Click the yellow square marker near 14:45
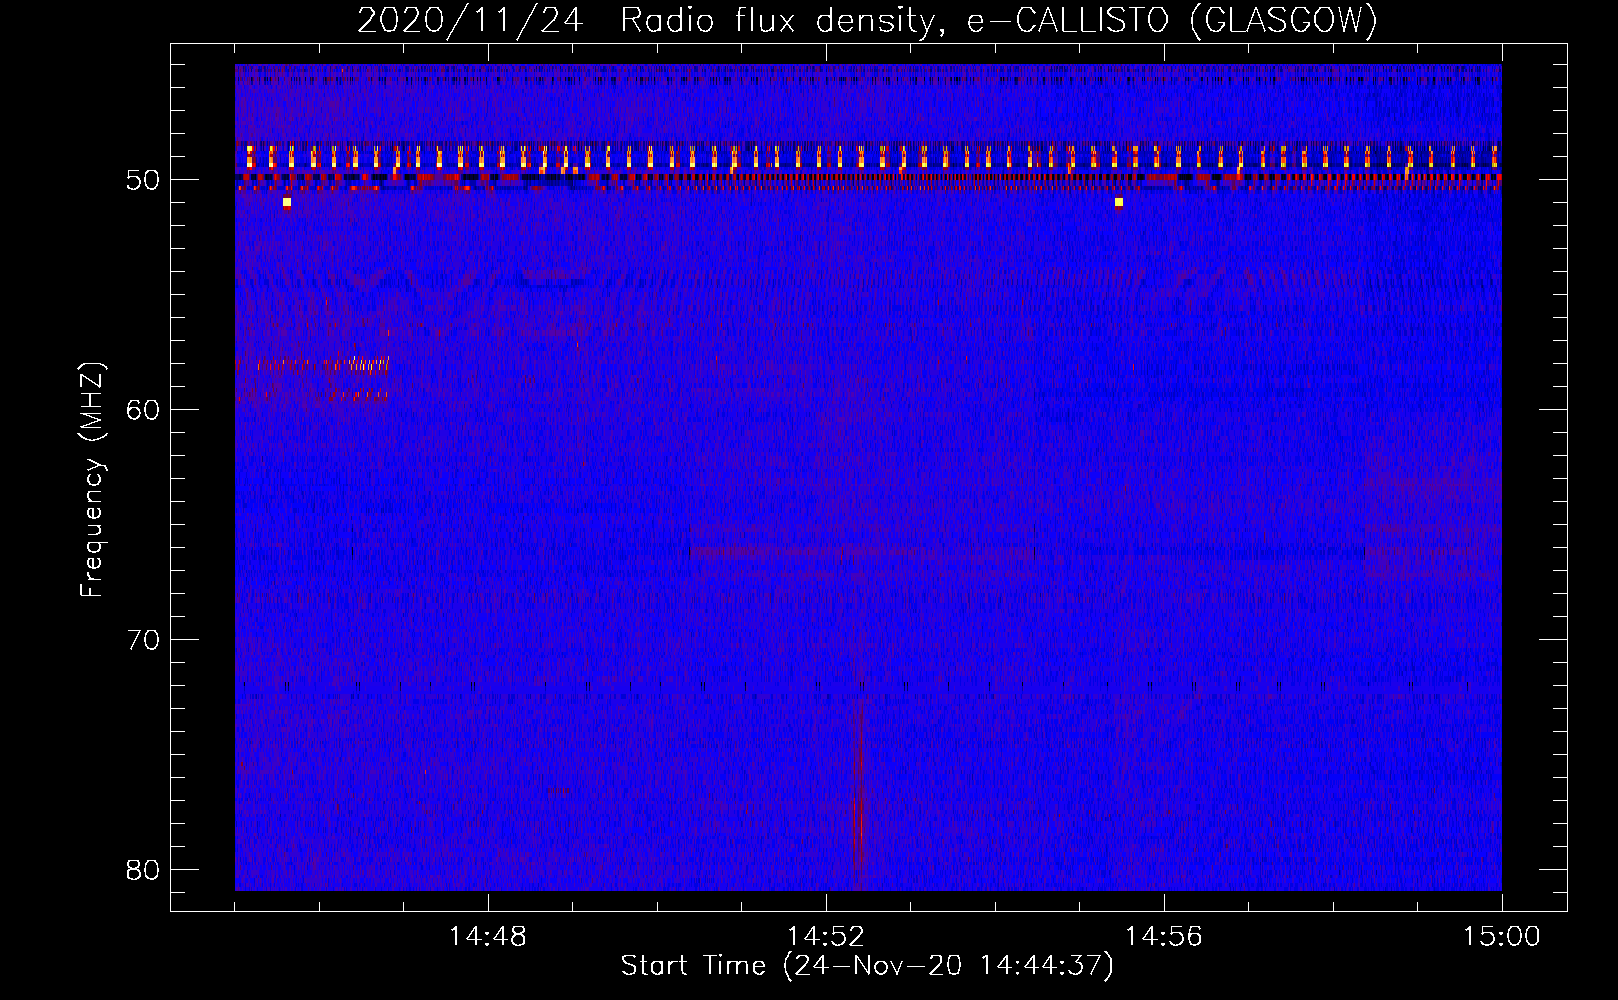Image resolution: width=1618 pixels, height=1000 pixels. click(287, 202)
